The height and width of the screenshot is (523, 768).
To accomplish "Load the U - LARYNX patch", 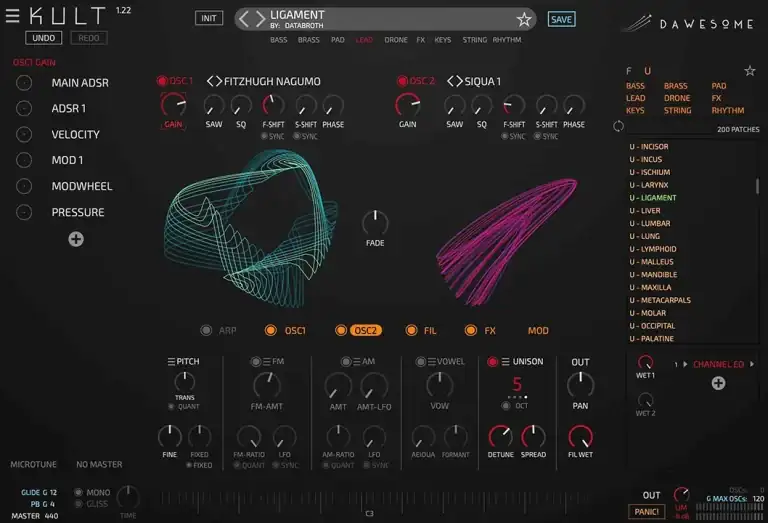I will pyautogui.click(x=649, y=185).
